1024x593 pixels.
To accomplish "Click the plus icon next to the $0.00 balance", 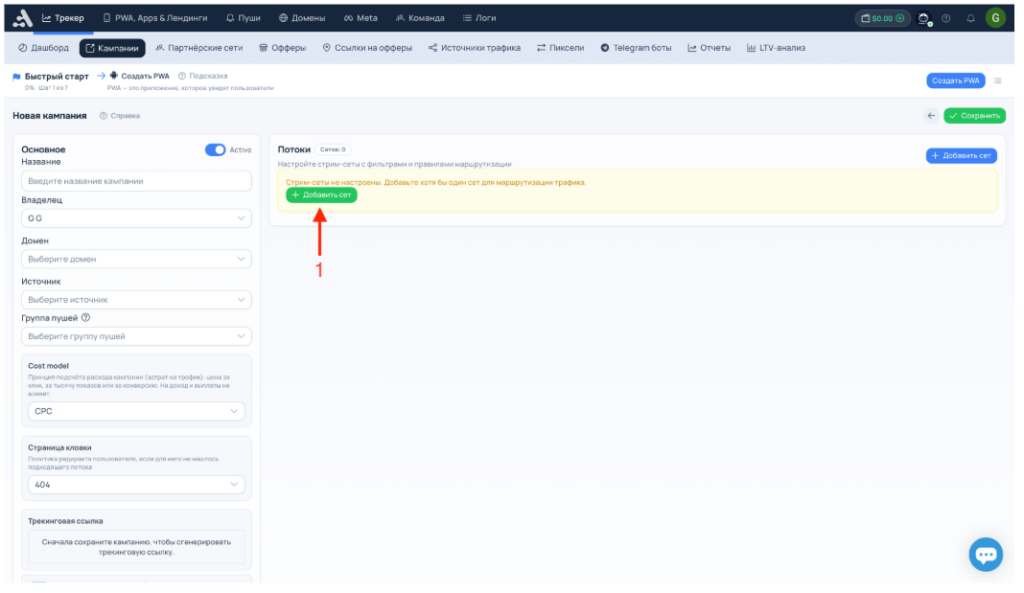I will pyautogui.click(x=900, y=18).
